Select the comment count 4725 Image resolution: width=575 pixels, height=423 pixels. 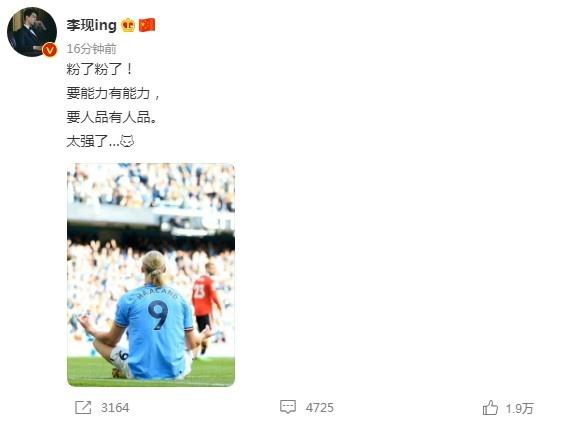[x=320, y=408]
